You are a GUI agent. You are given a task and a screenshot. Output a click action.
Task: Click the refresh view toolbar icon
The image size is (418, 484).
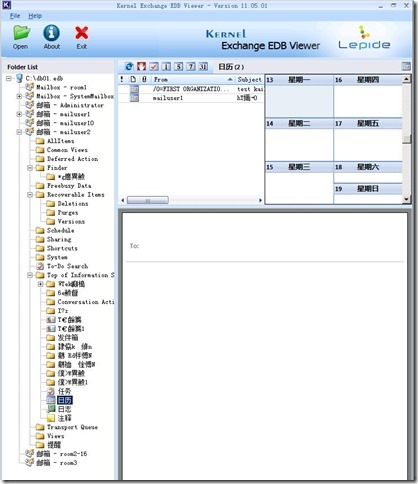click(129, 67)
